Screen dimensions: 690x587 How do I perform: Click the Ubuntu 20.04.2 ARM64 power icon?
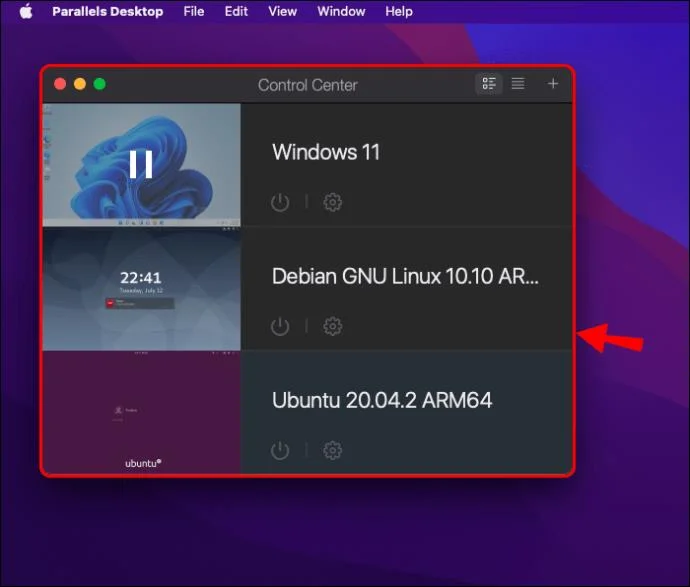pyautogui.click(x=280, y=451)
